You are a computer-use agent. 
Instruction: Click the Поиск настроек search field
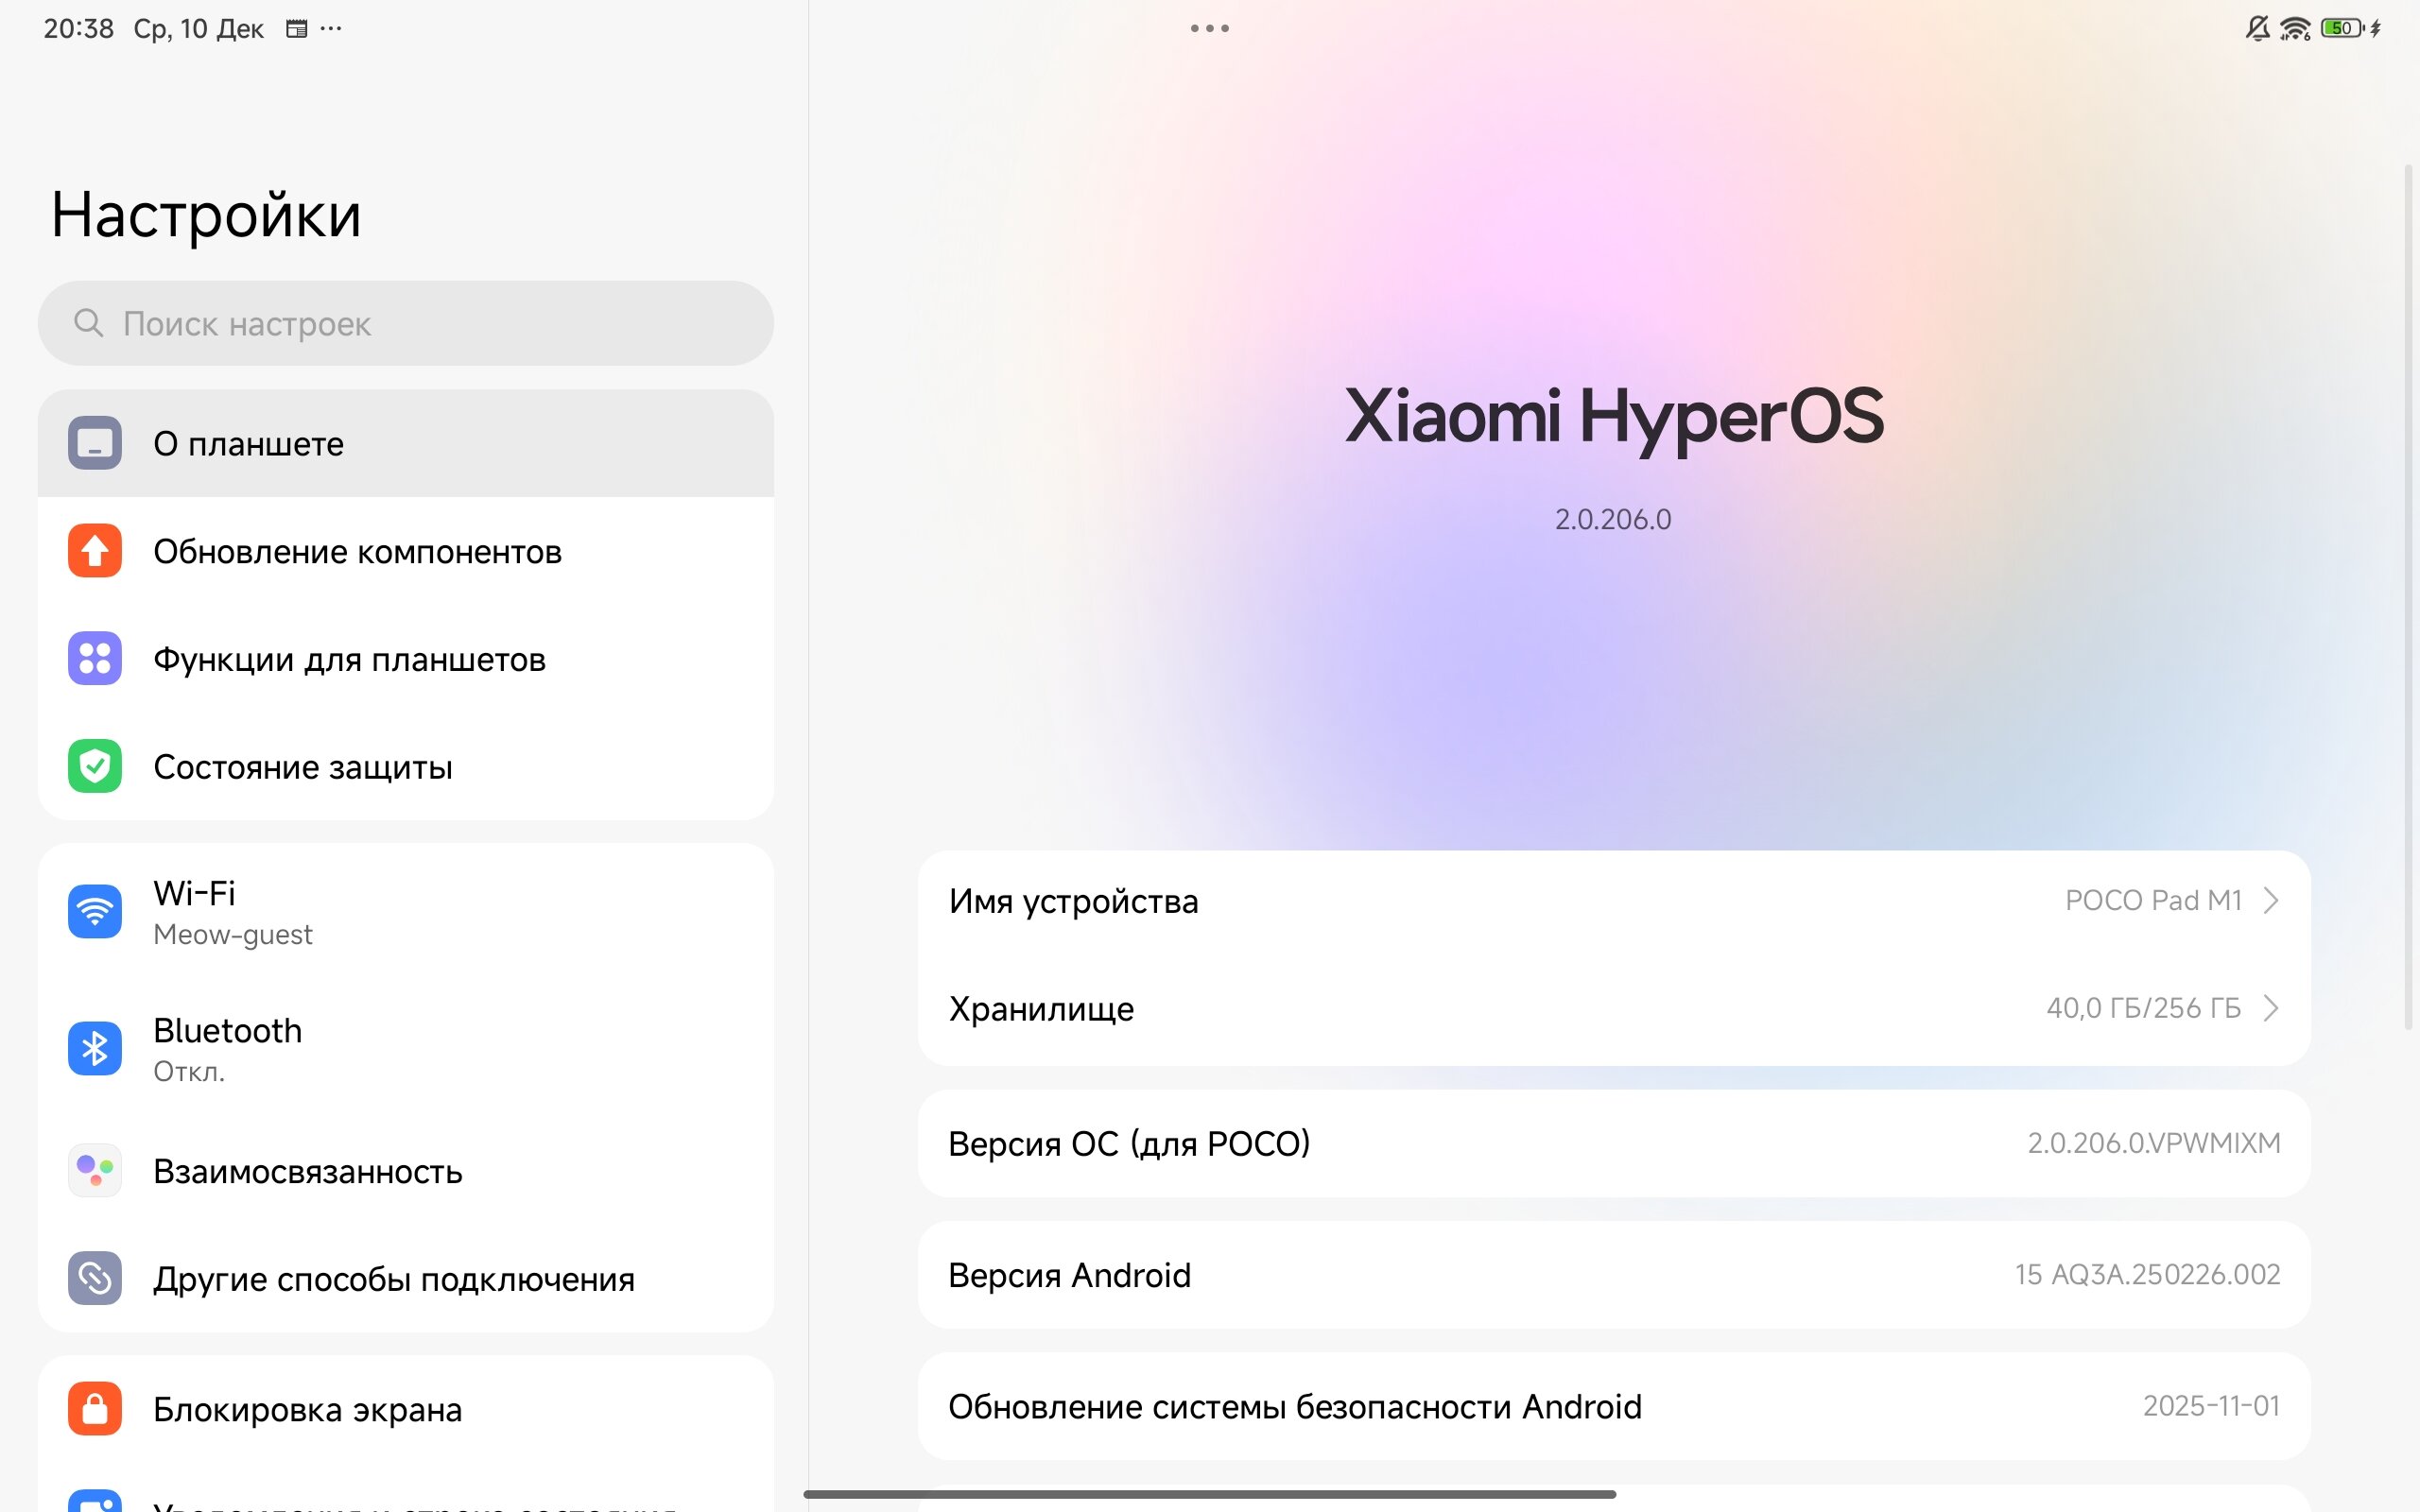405,323
